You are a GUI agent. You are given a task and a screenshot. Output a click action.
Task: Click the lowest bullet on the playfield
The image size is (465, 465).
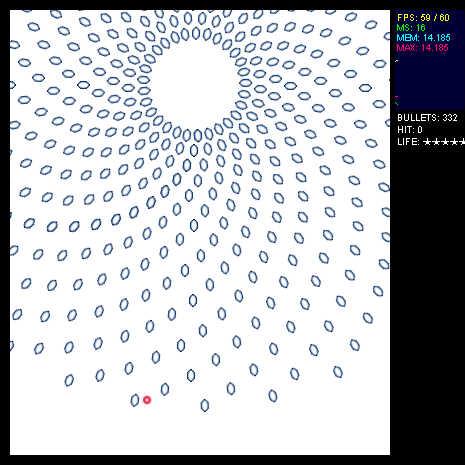point(205,405)
